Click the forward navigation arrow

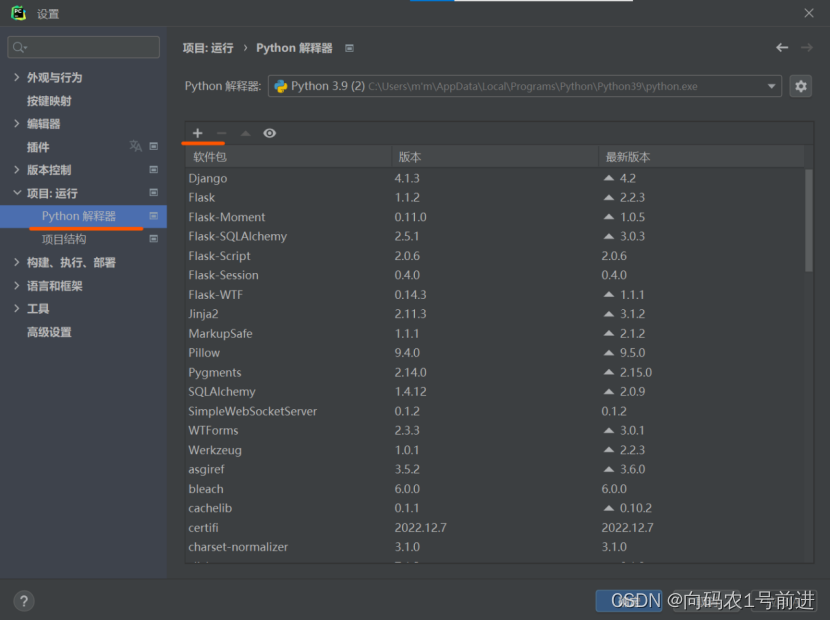807,48
